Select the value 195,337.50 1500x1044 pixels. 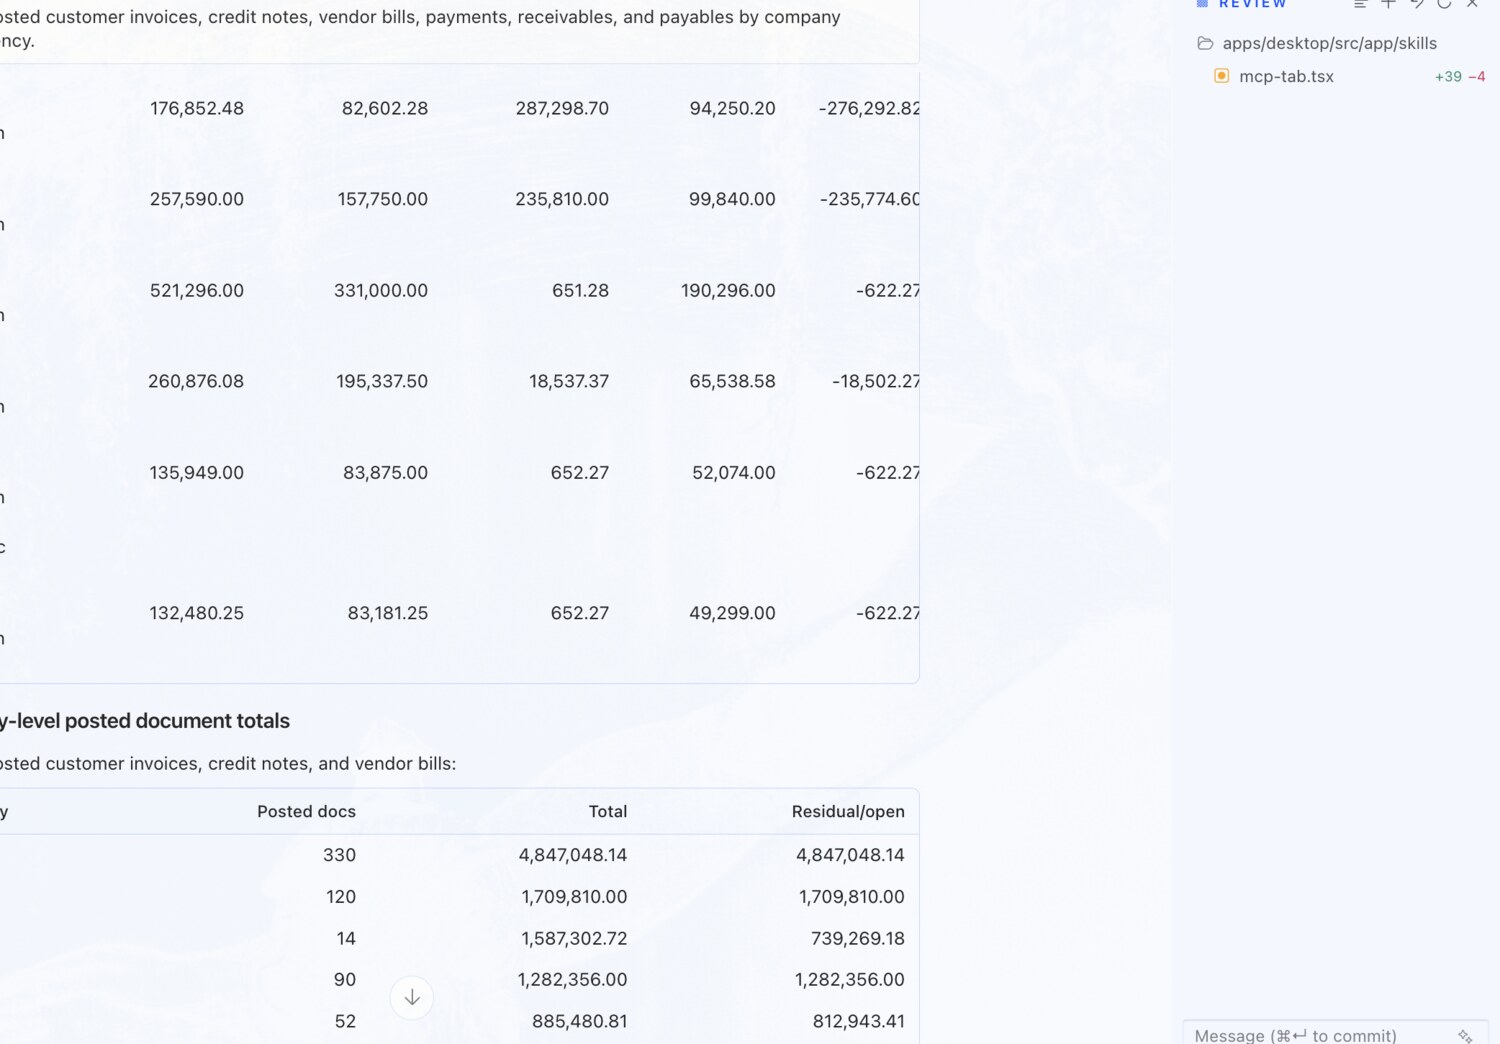pyautogui.click(x=382, y=381)
